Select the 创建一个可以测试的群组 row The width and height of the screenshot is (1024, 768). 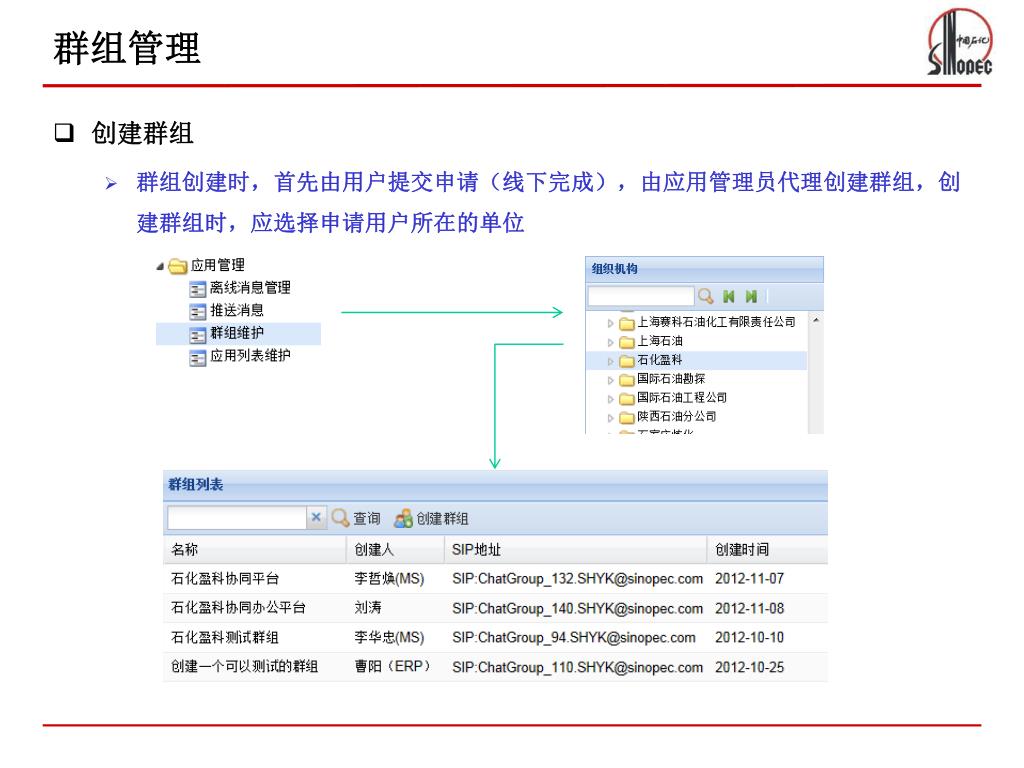tap(495, 667)
